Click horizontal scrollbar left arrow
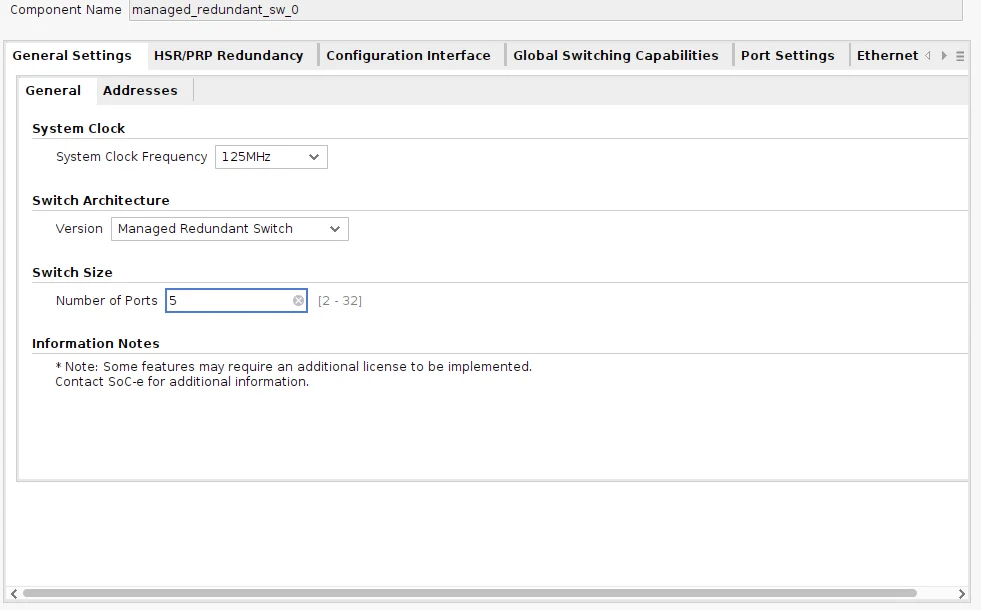The width and height of the screenshot is (981, 610). coord(14,593)
